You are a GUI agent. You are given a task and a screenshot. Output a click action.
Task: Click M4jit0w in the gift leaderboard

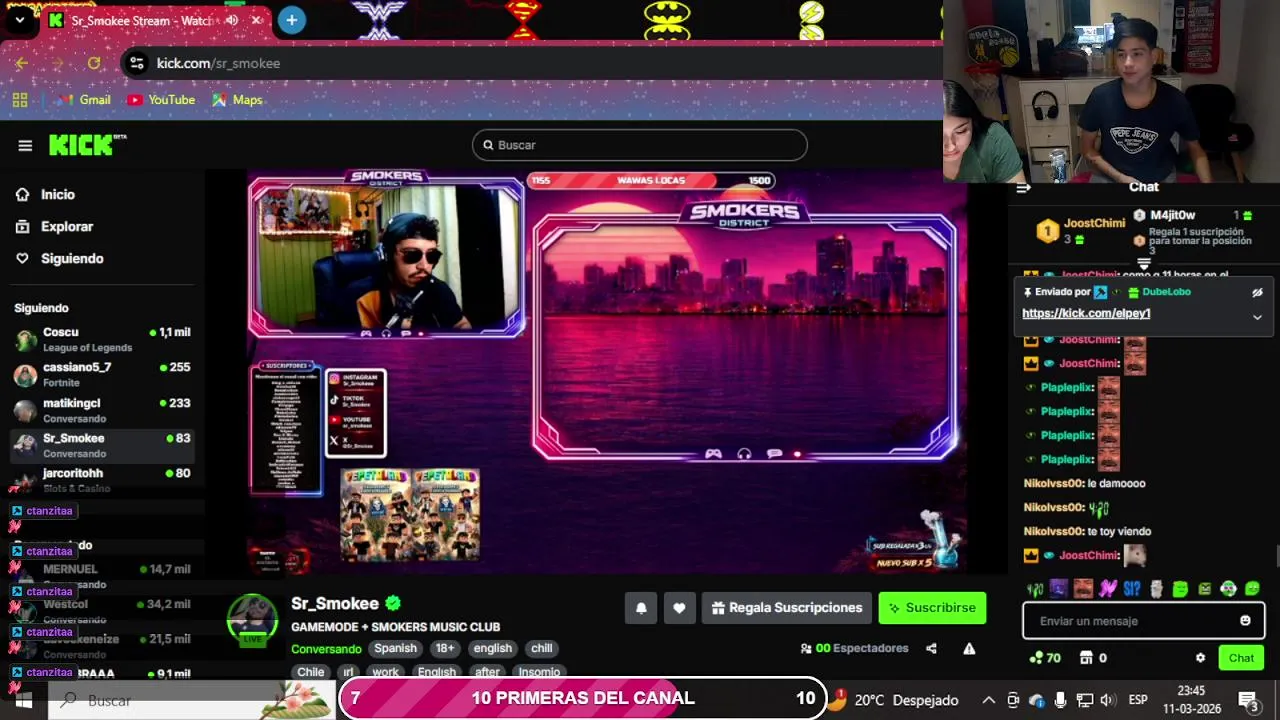(1172, 215)
